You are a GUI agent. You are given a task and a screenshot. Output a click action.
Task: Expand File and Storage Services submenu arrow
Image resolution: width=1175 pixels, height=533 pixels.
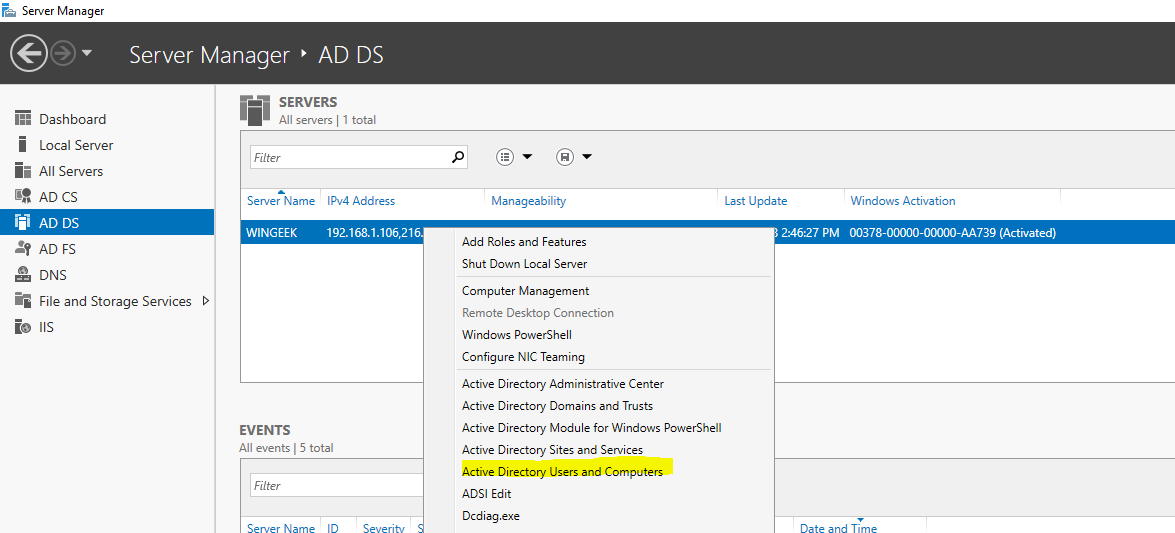[x=206, y=301]
